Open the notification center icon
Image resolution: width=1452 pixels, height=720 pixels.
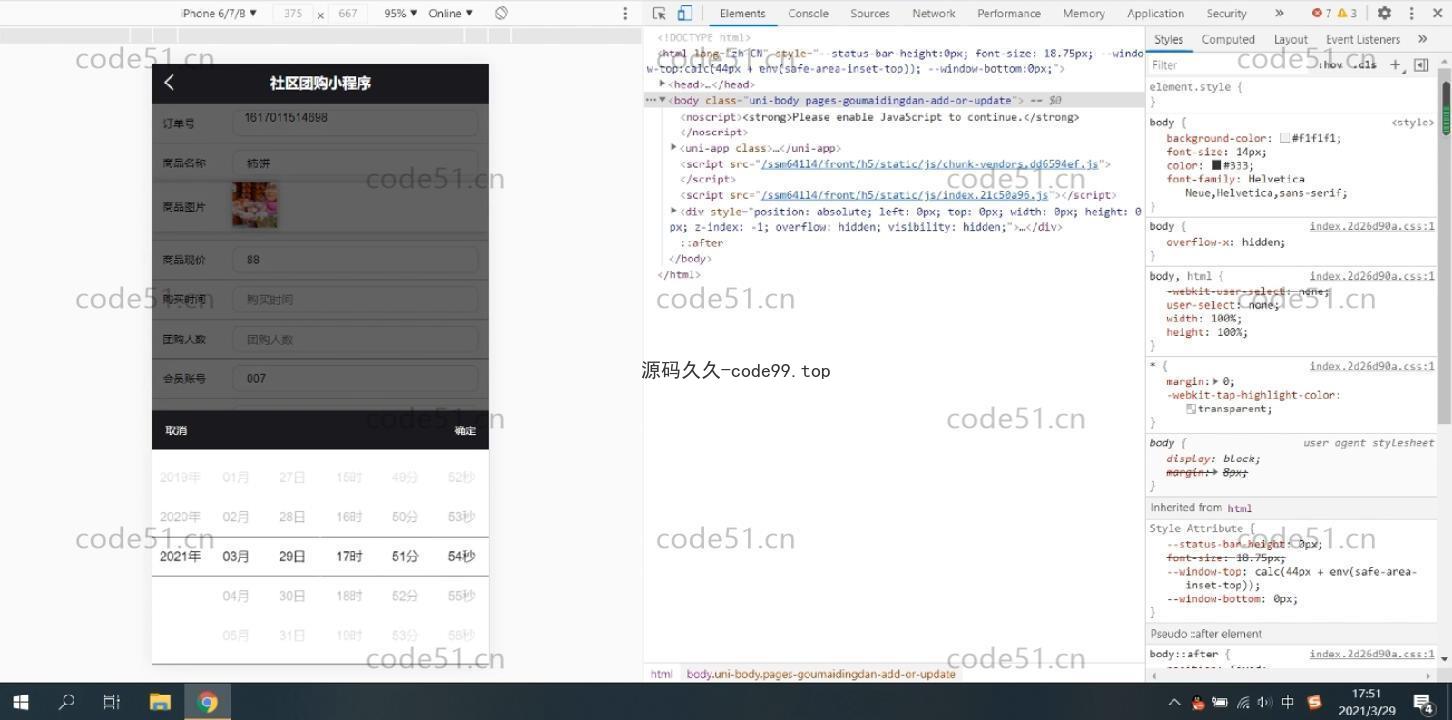1423,702
